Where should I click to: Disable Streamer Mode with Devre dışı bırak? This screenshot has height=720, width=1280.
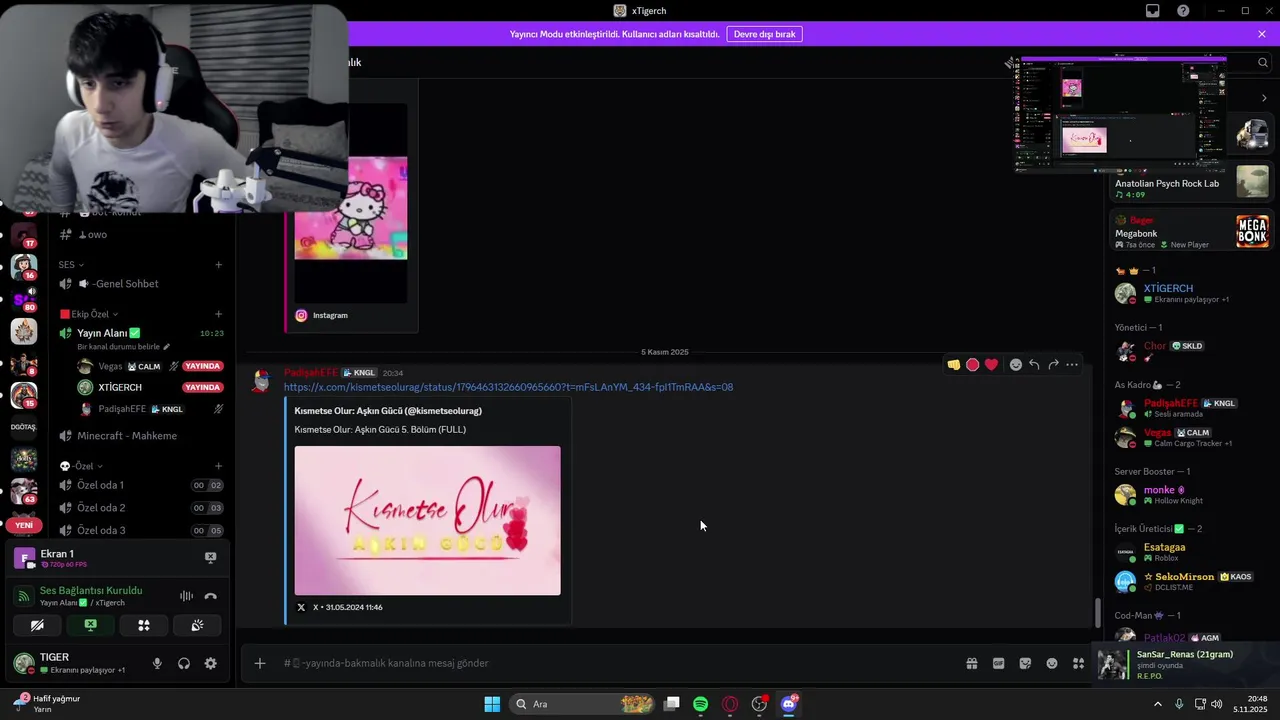(764, 34)
